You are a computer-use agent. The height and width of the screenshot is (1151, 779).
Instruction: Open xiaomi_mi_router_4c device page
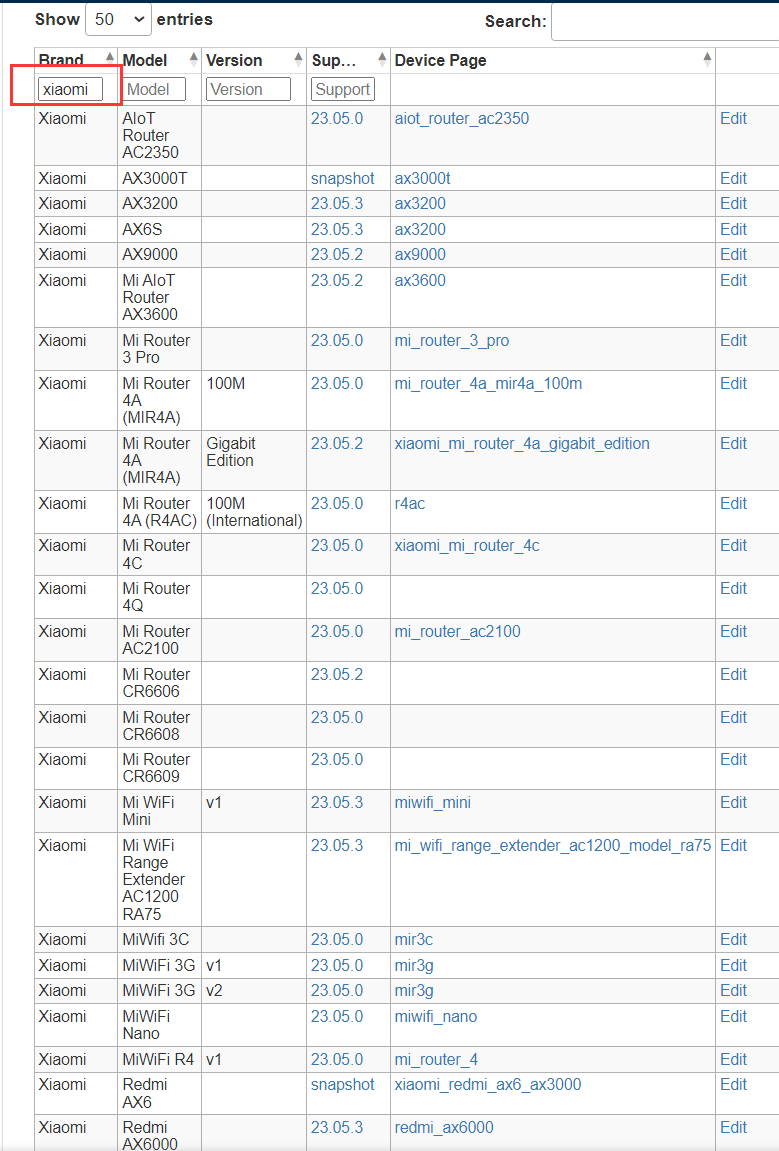click(x=467, y=545)
